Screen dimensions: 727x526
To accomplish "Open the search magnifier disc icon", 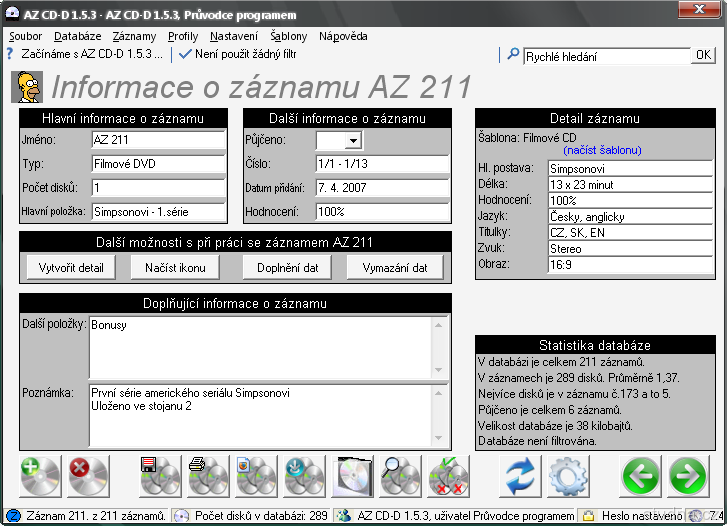I will 400,476.
